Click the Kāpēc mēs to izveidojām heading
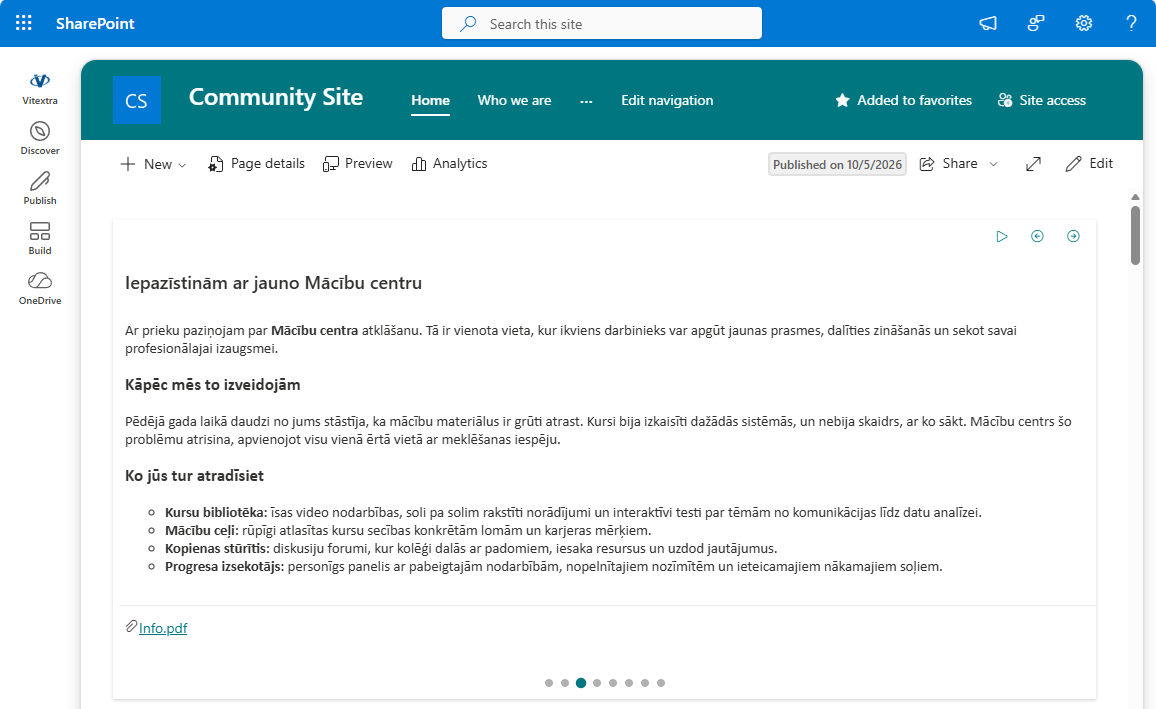The width and height of the screenshot is (1156, 709). tap(212, 385)
